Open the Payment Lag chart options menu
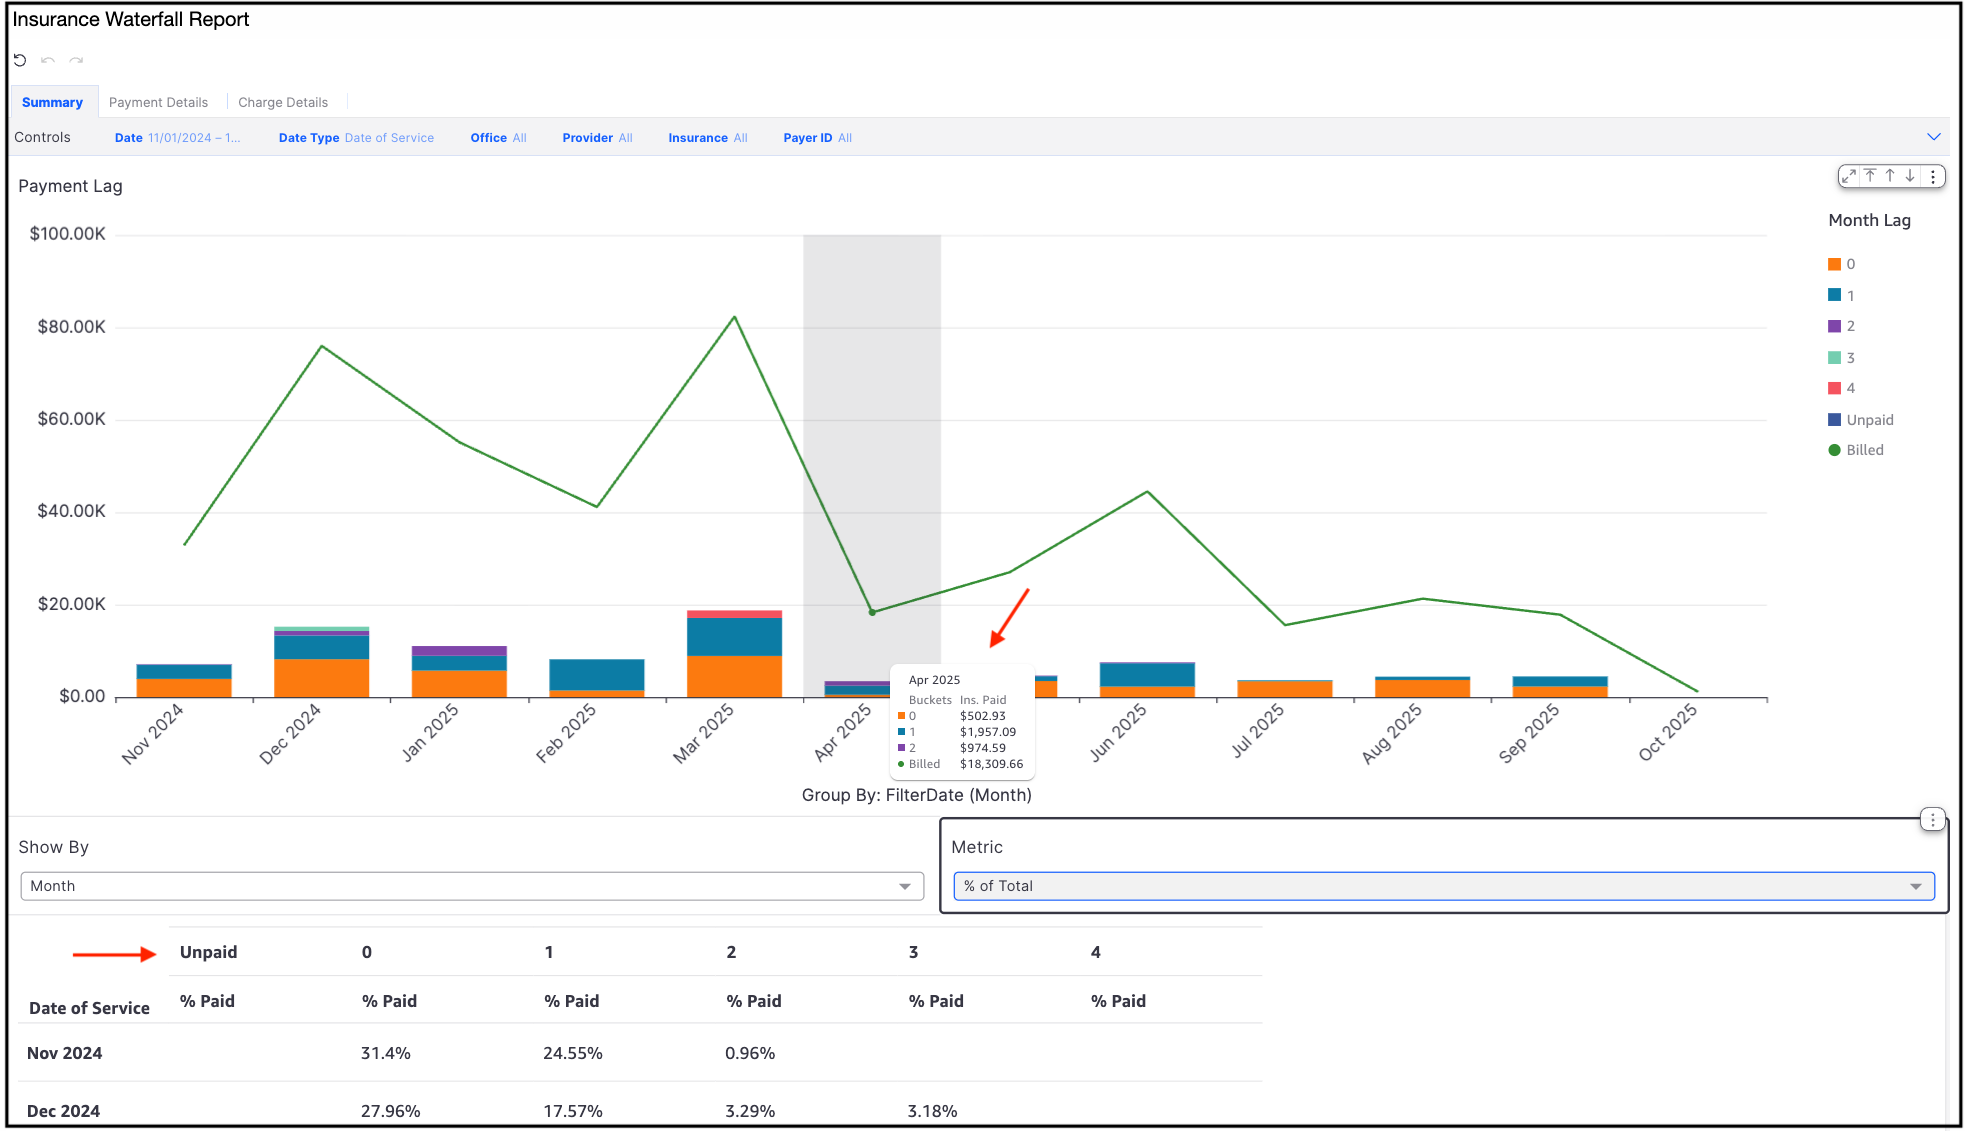Screen dimensions: 1965x1131 1933,176
